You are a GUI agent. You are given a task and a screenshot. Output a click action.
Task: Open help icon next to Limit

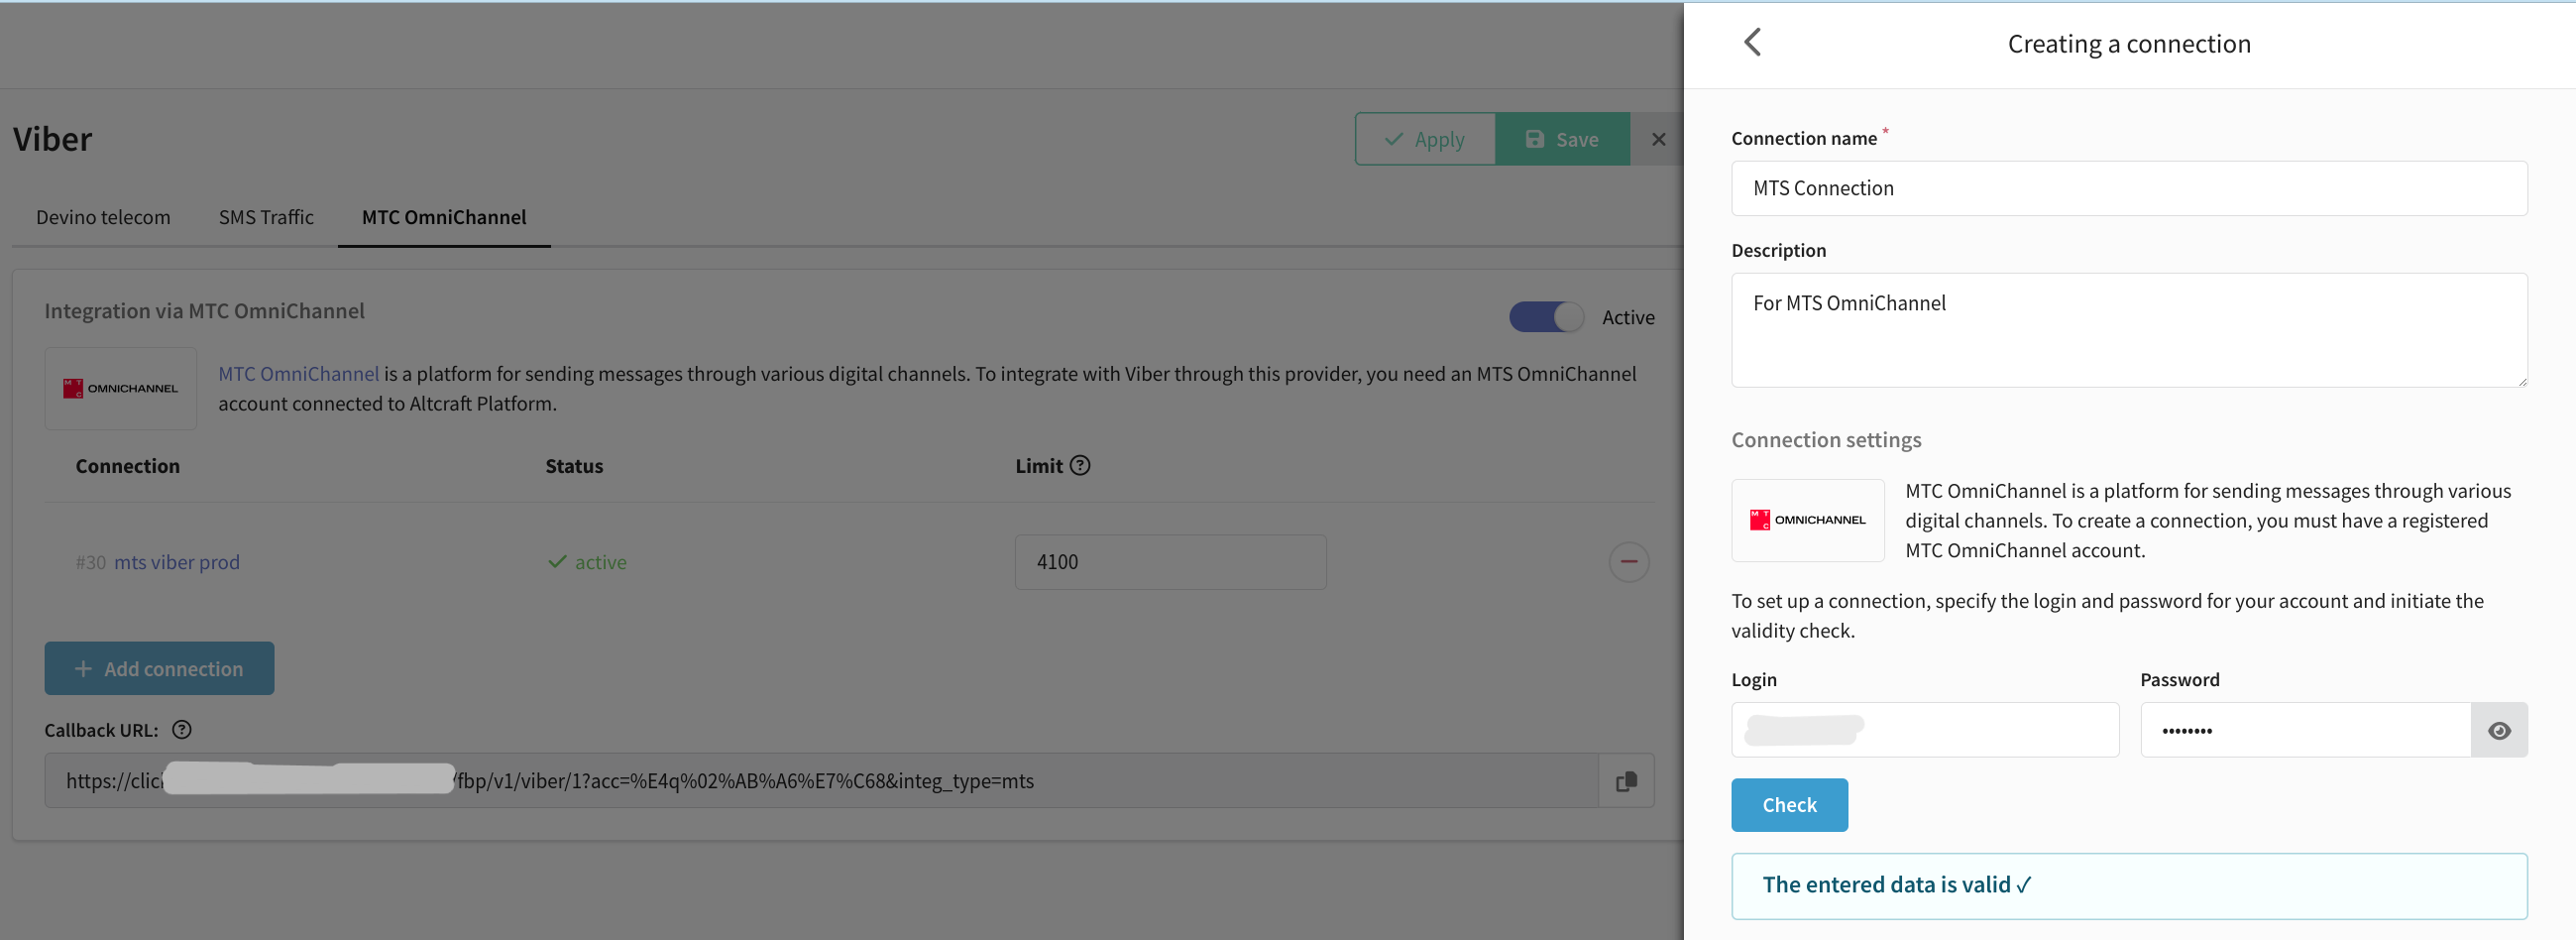tap(1080, 465)
